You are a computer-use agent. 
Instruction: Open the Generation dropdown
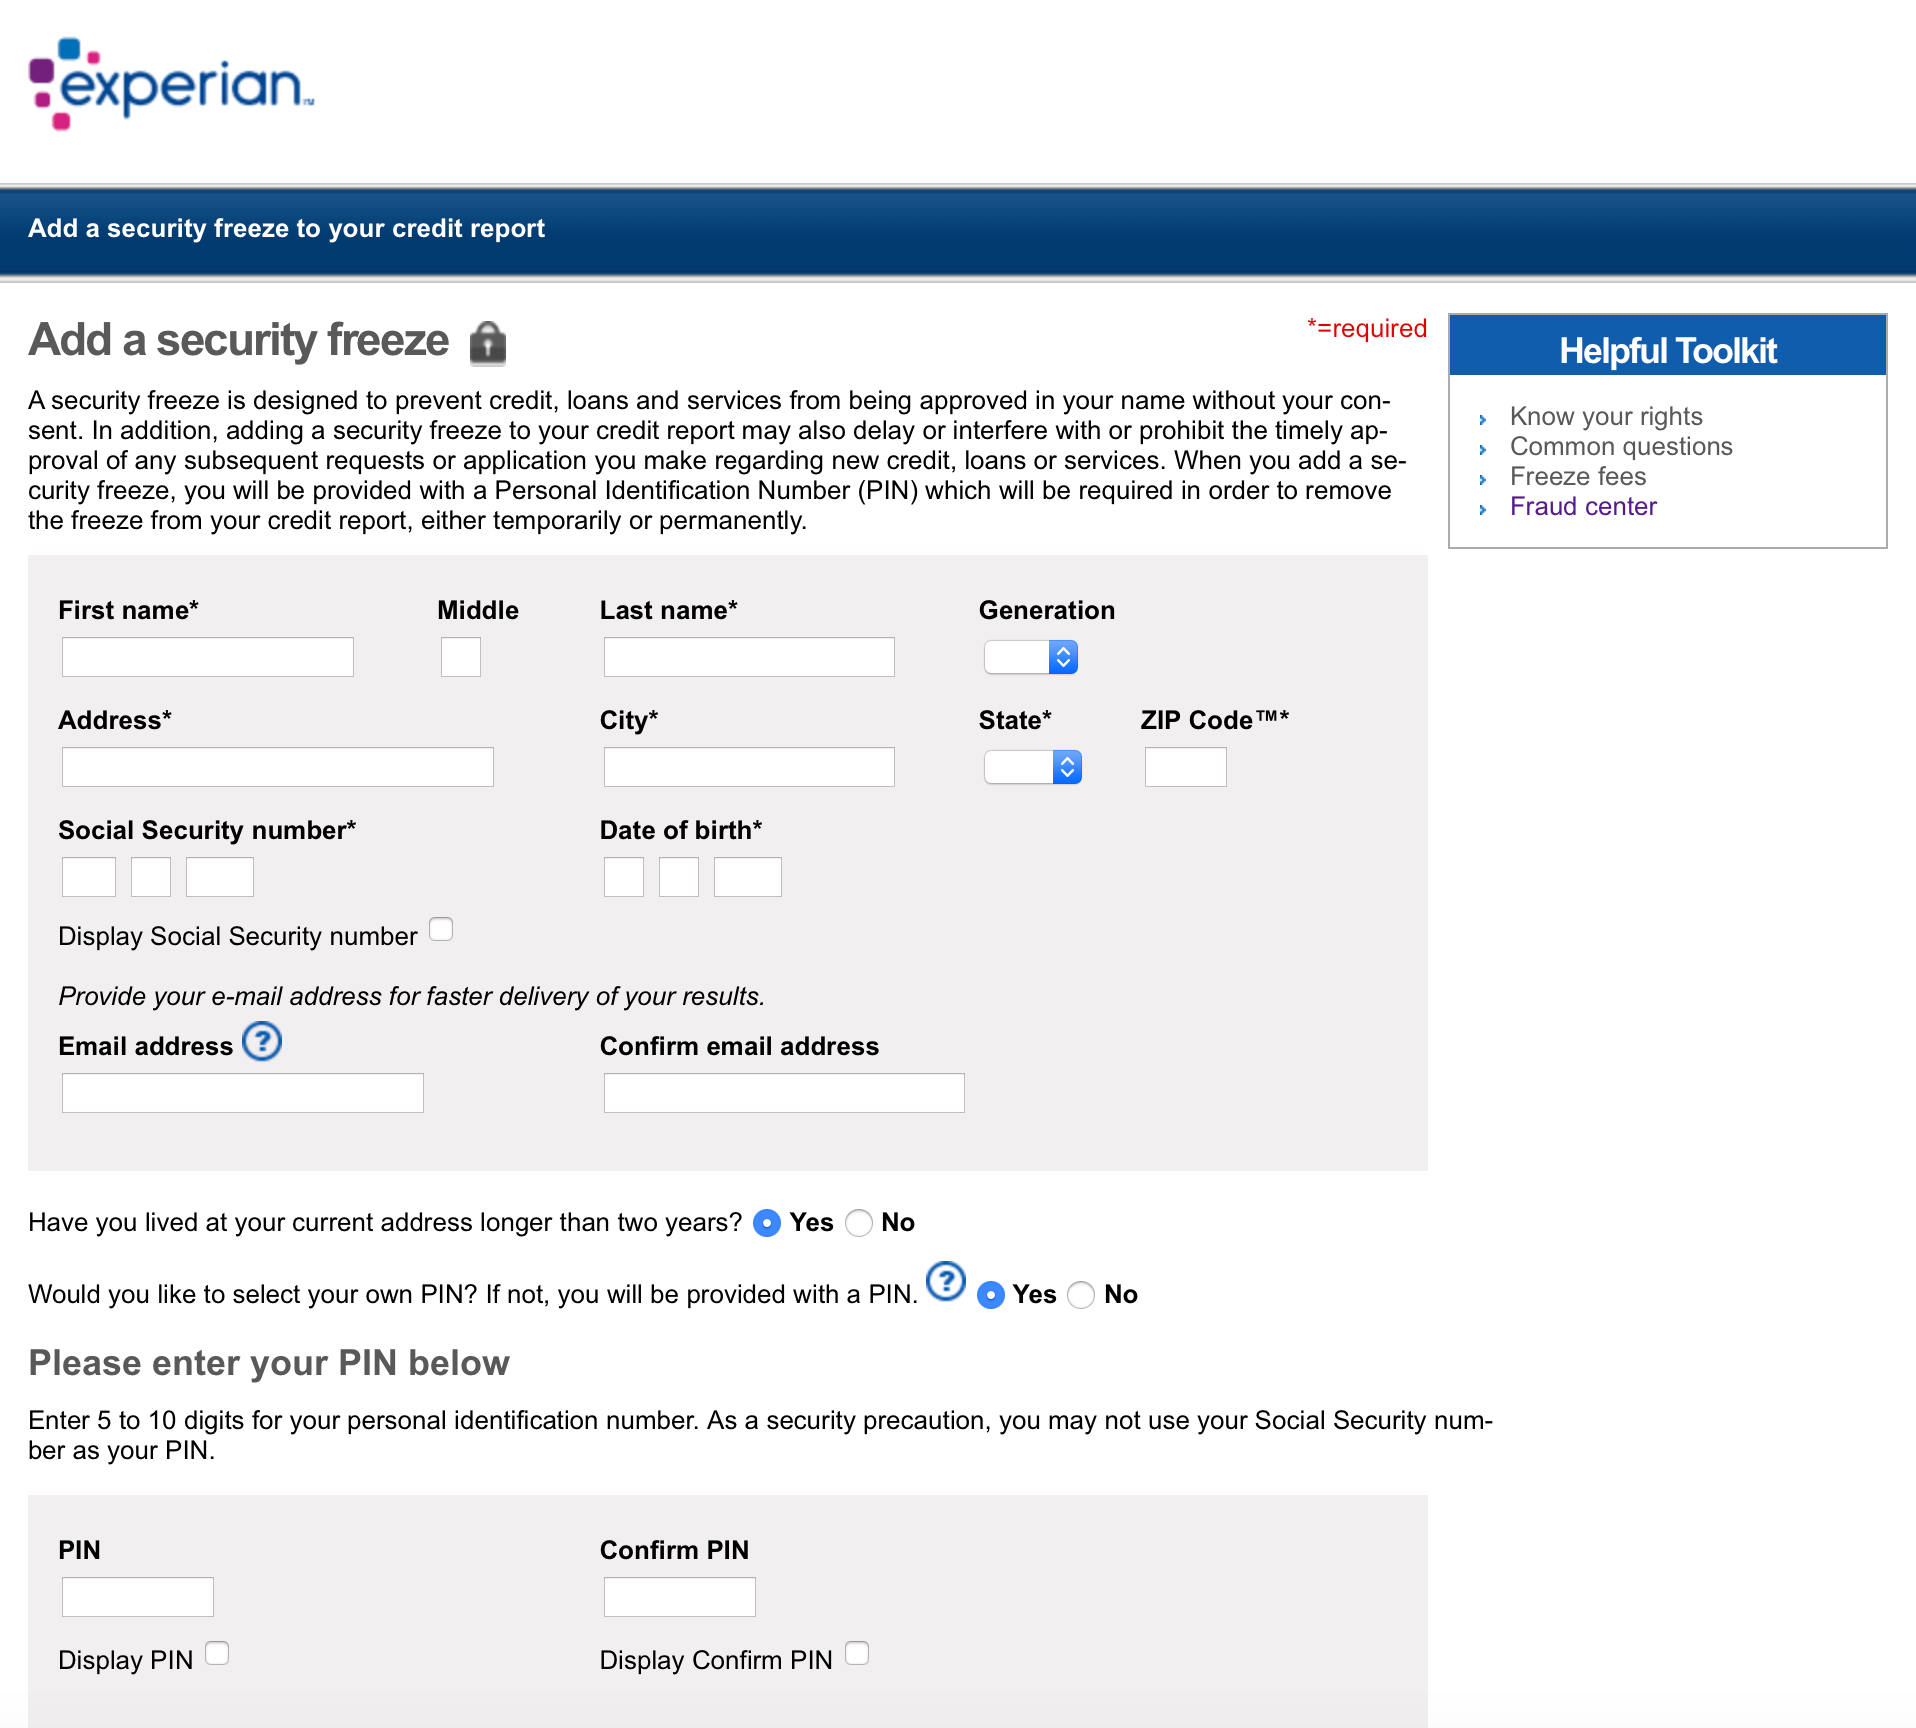1030,657
